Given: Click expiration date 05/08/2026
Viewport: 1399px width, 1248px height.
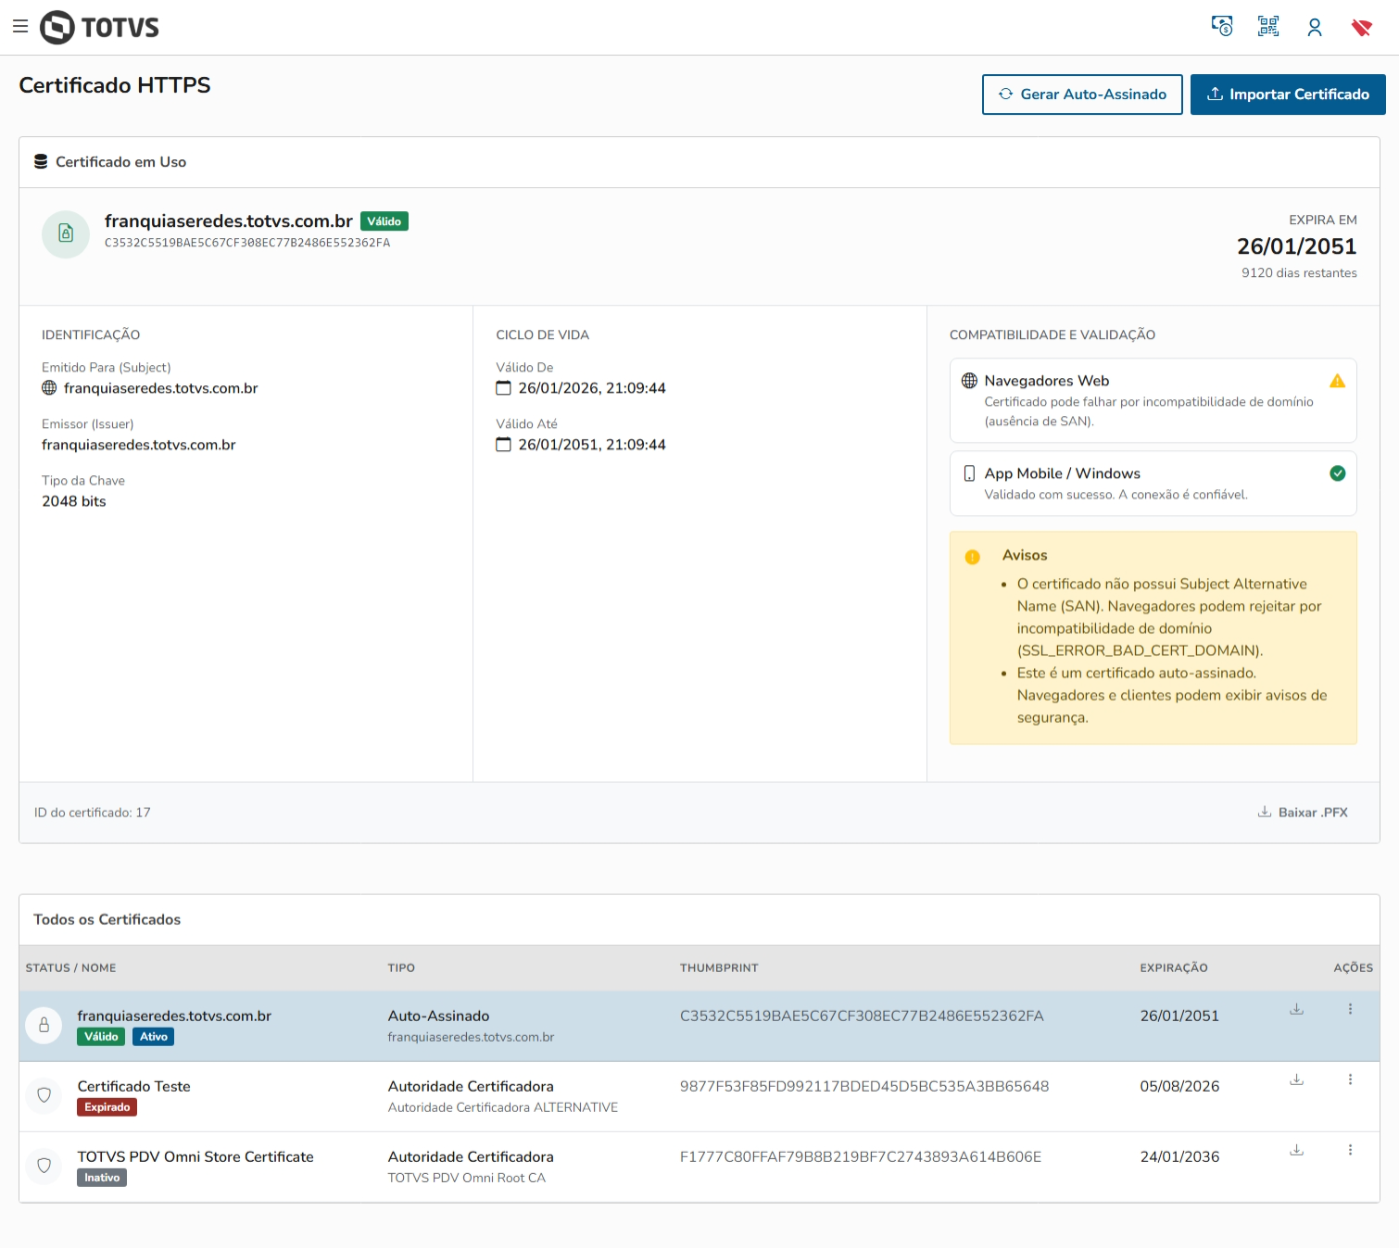Looking at the screenshot, I should coord(1180,1087).
